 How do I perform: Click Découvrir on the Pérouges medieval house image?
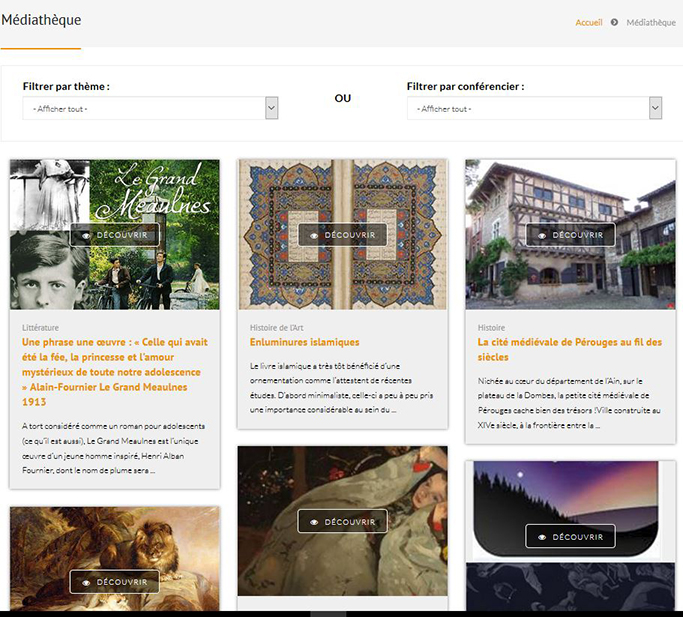click(x=570, y=236)
